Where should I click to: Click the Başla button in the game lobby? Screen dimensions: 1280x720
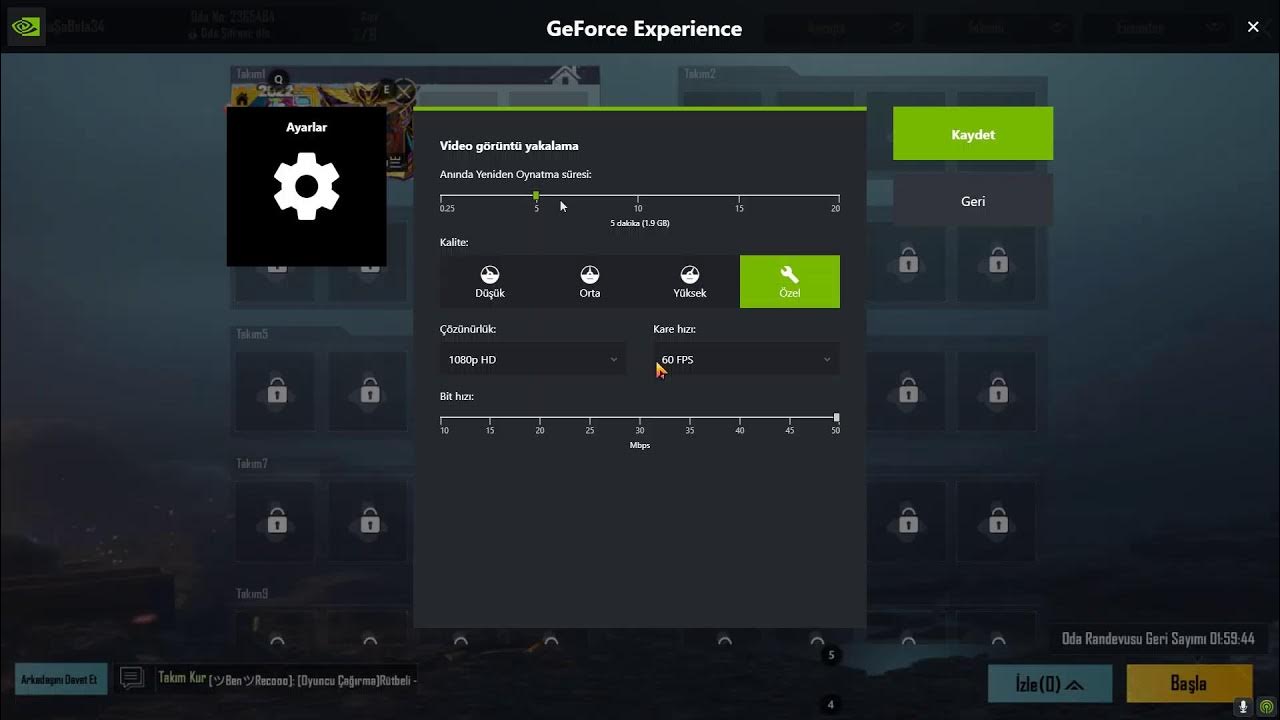[x=1189, y=684]
